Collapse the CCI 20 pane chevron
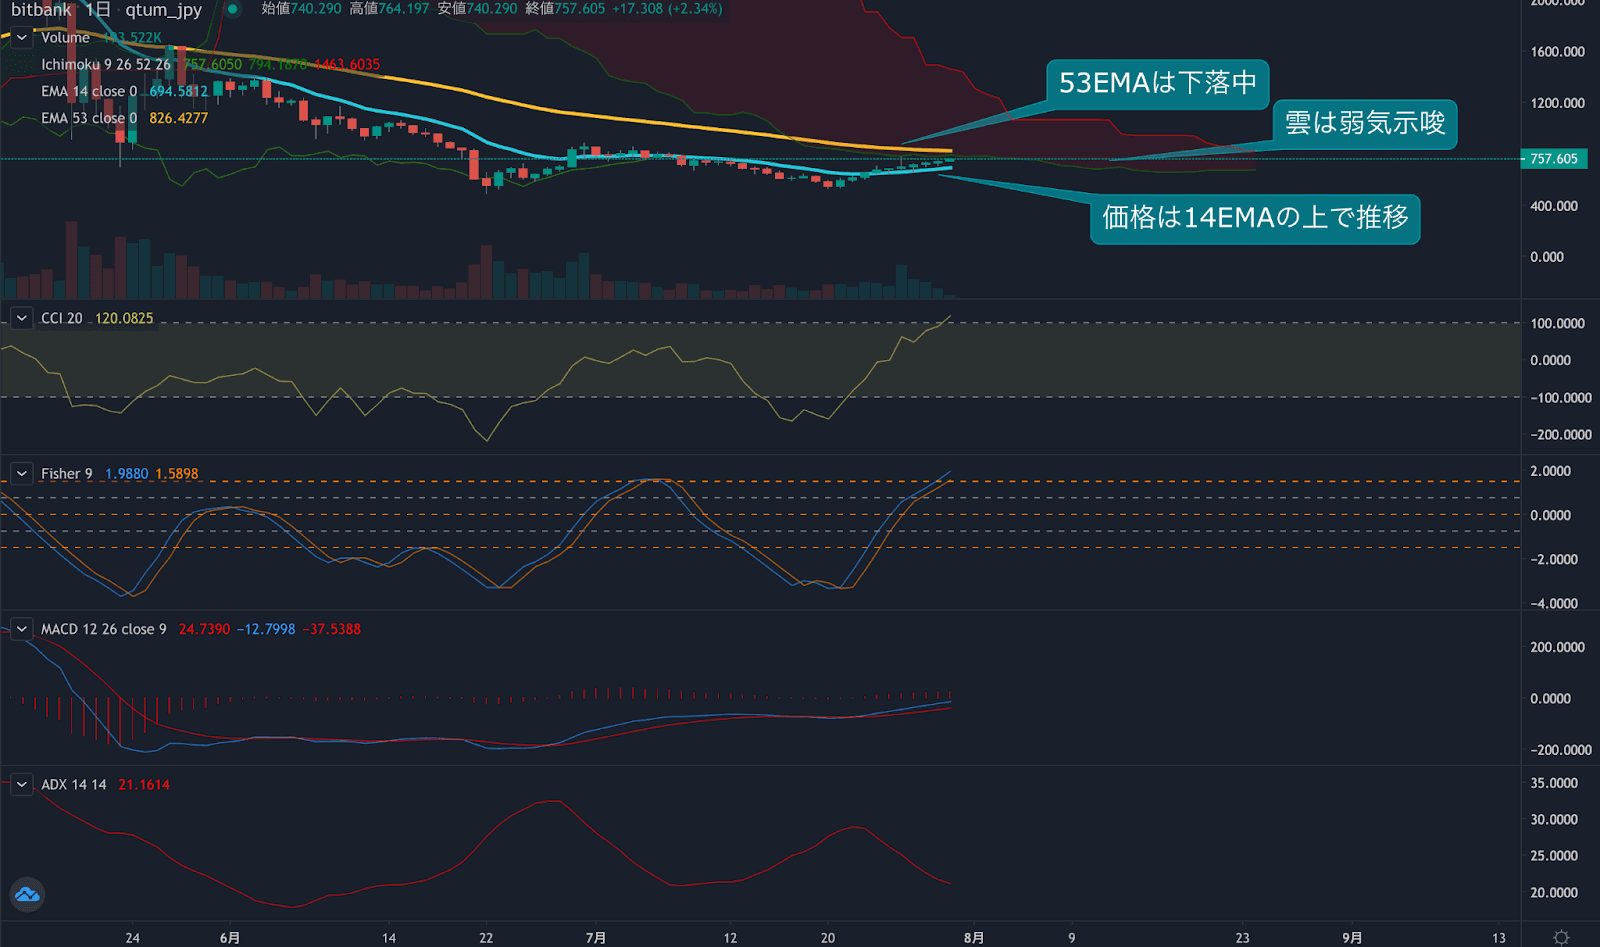The width and height of the screenshot is (1600, 947). [21, 318]
